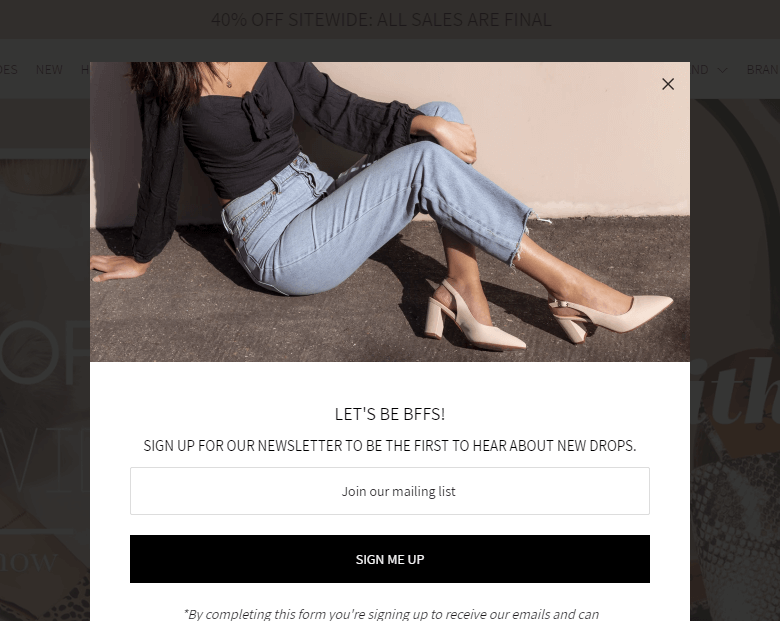Open the partially visible BRAN menu item
Screen dimensions: 780x621
(x=763, y=70)
